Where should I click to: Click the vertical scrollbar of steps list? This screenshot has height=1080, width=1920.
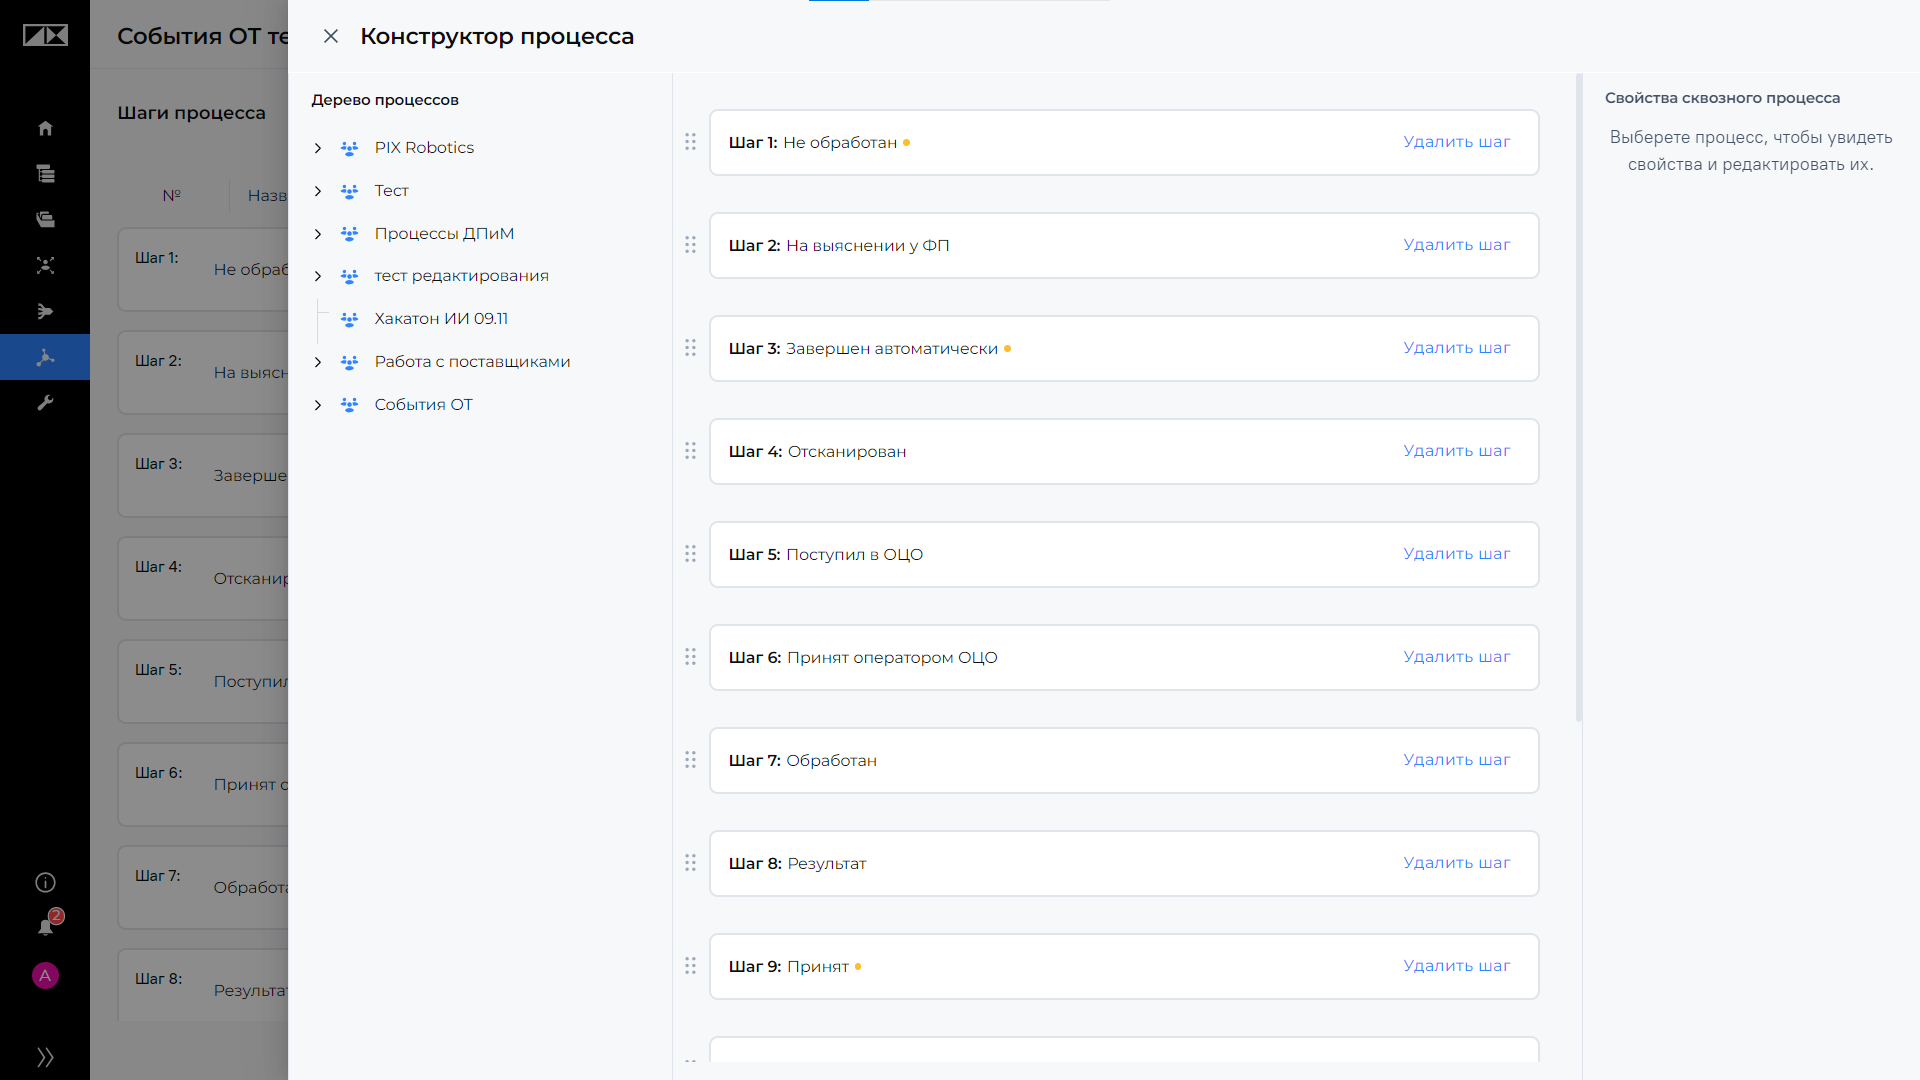pos(1579,398)
